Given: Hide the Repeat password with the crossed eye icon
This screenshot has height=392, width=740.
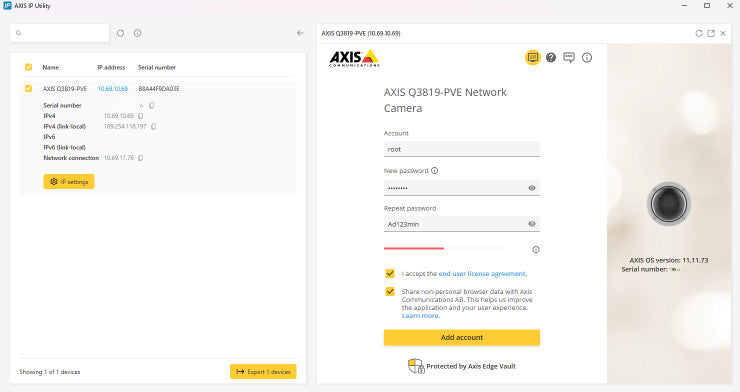Looking at the screenshot, I should coord(532,224).
